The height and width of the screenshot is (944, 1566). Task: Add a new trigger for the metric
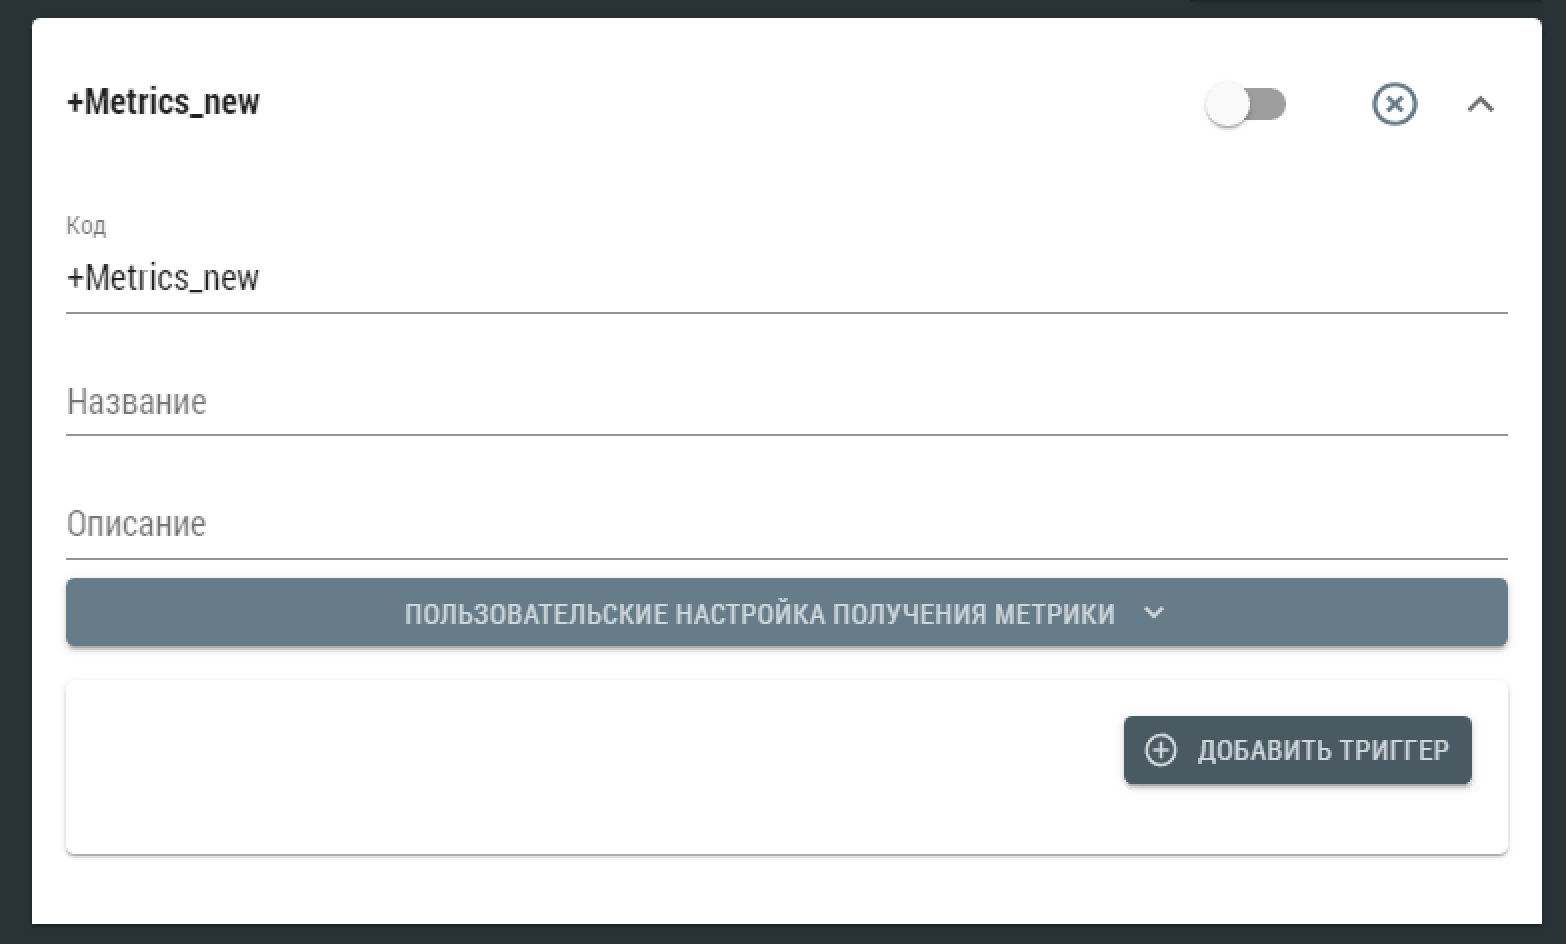pos(1297,750)
